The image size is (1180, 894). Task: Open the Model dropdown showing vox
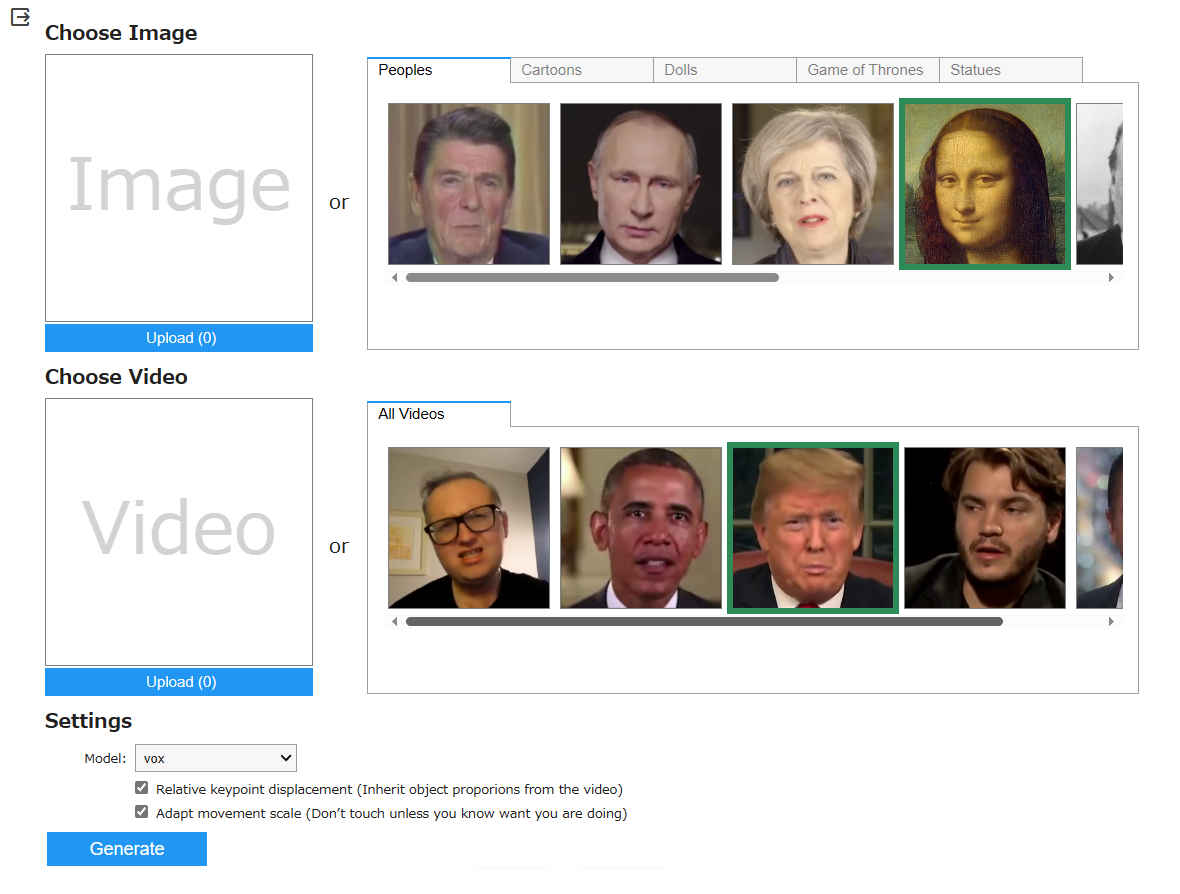pyautogui.click(x=216, y=758)
